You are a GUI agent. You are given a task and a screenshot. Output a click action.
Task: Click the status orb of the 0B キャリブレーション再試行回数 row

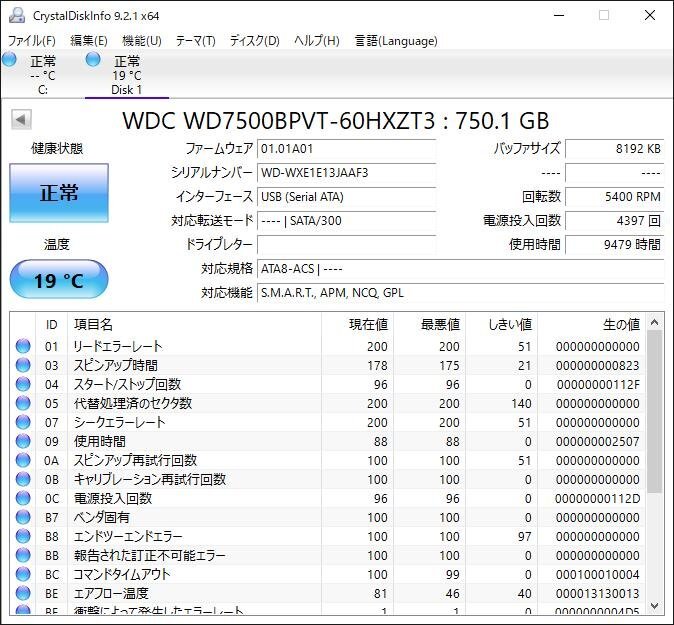[x=23, y=479]
